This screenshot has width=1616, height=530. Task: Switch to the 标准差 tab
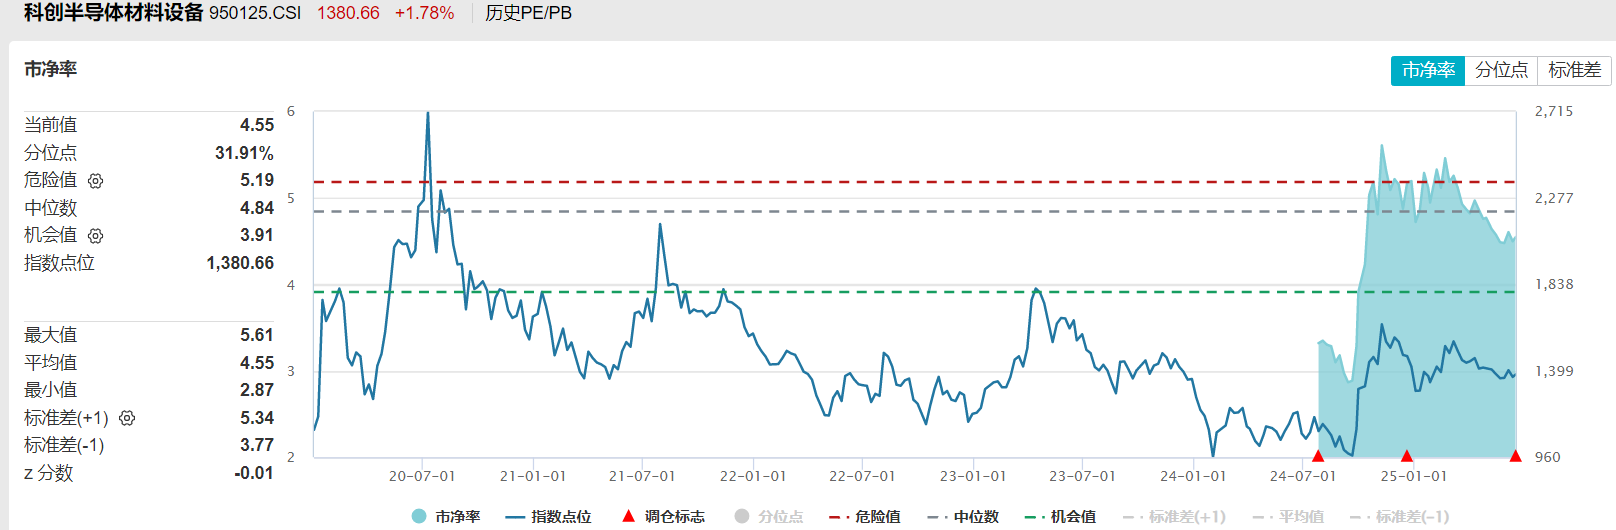1574,70
